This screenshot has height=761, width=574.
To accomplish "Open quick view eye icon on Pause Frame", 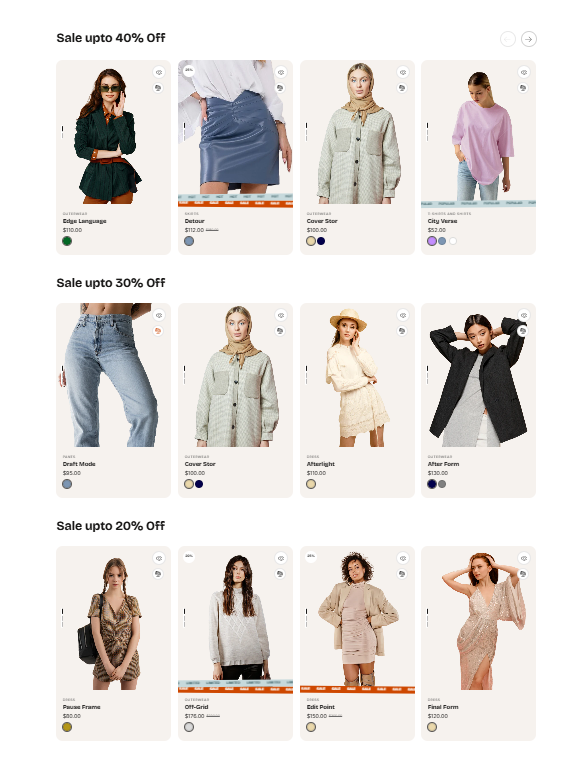I will coord(159,558).
